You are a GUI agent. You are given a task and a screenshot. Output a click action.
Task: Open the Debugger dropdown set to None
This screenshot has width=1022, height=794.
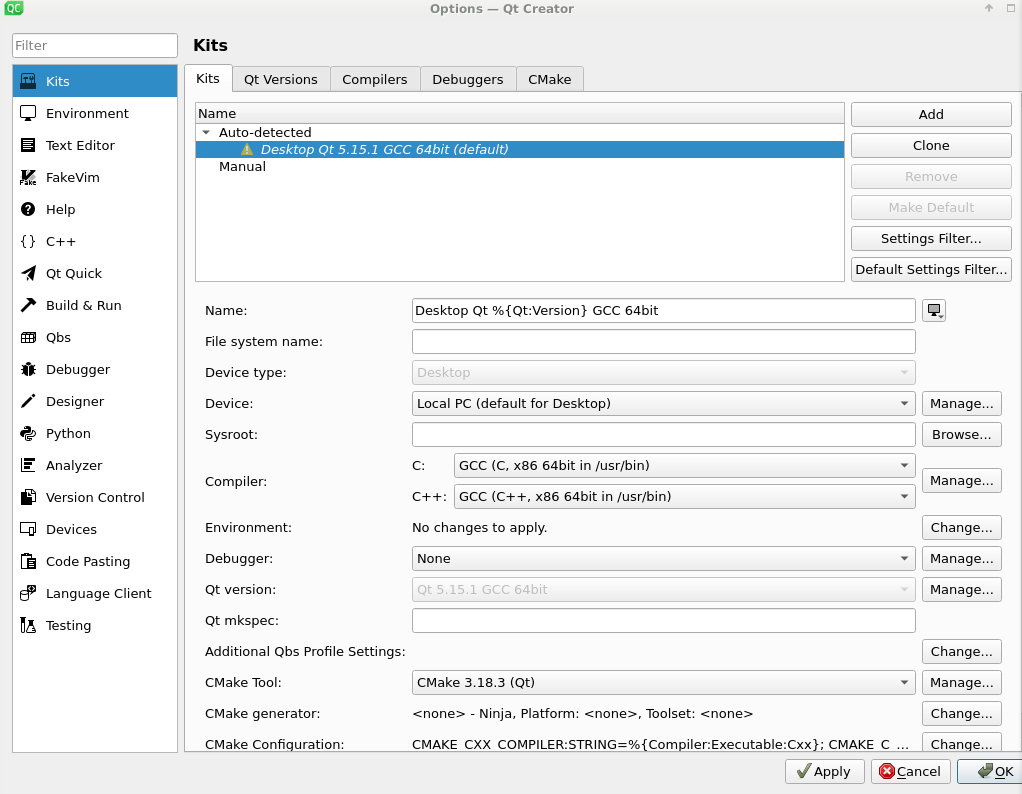tap(664, 559)
